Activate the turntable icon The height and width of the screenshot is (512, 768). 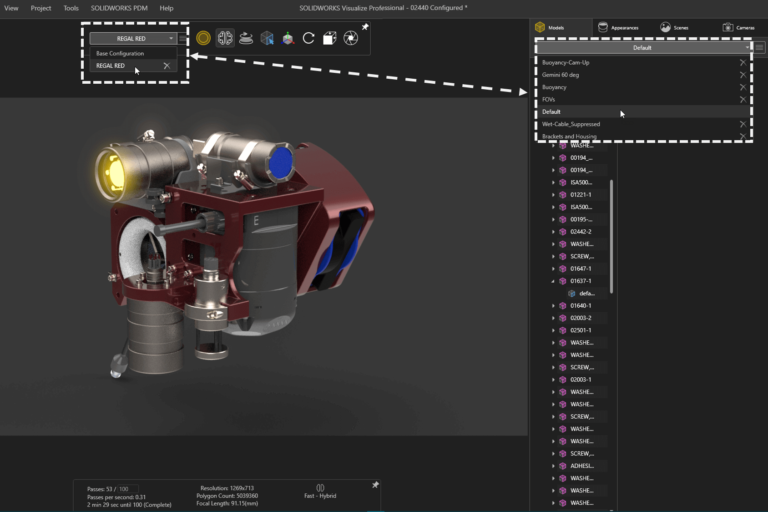246,38
